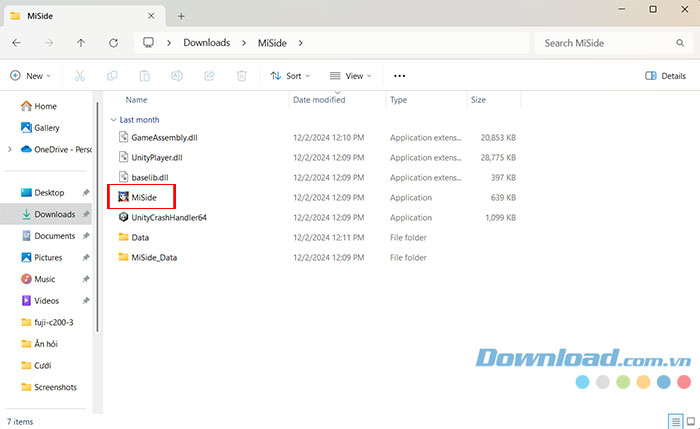Click the Delete trash icon
This screenshot has width=700, height=429.
point(241,76)
